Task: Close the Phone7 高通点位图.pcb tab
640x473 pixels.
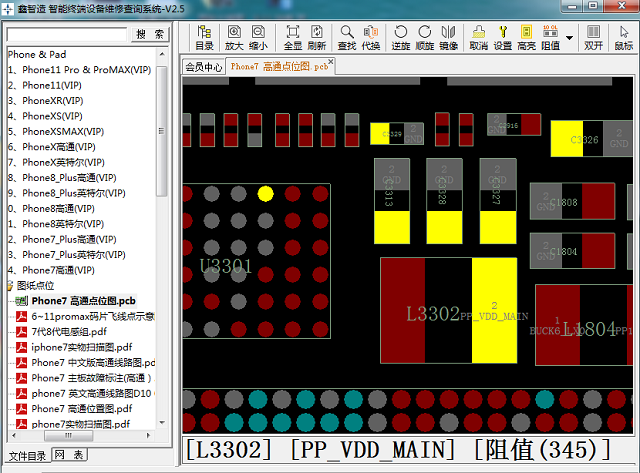Action: click(331, 61)
